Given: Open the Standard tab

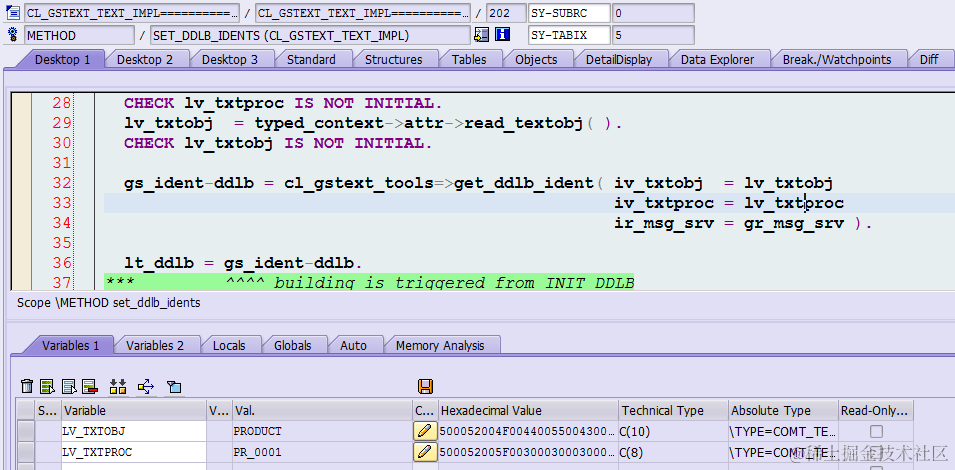Looking at the screenshot, I should click(311, 60).
